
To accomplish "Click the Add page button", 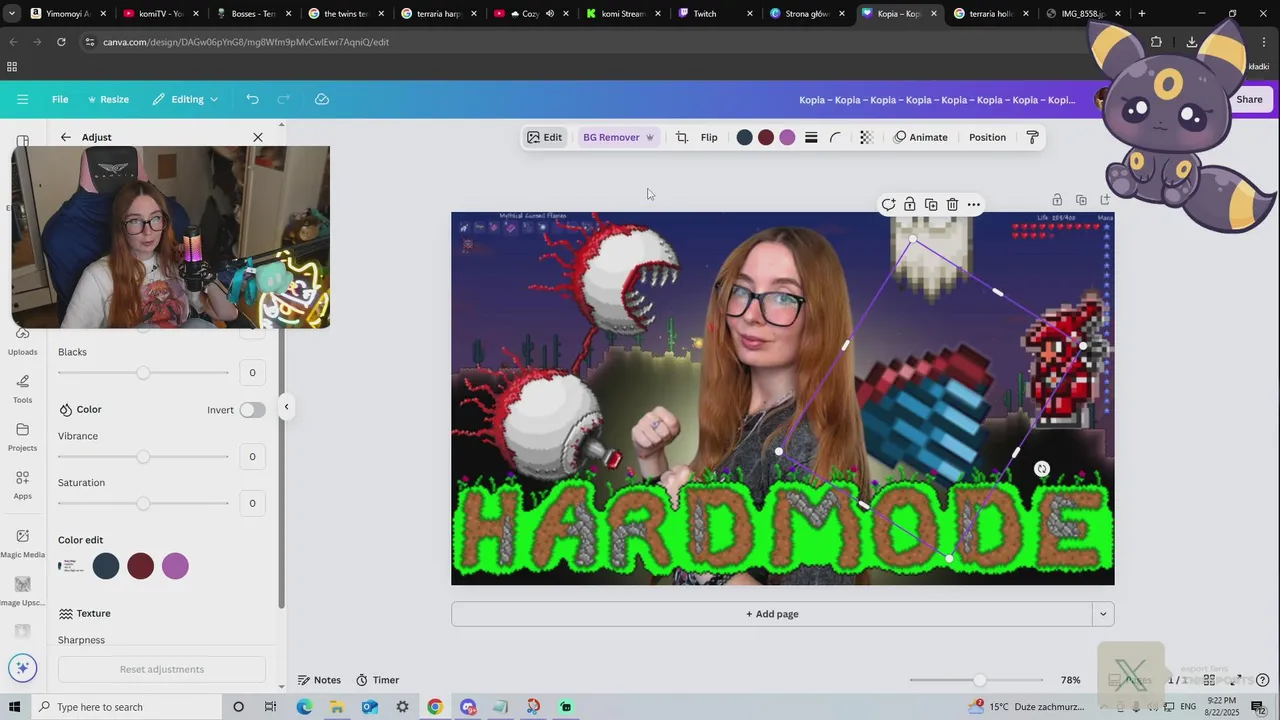I will (x=772, y=614).
